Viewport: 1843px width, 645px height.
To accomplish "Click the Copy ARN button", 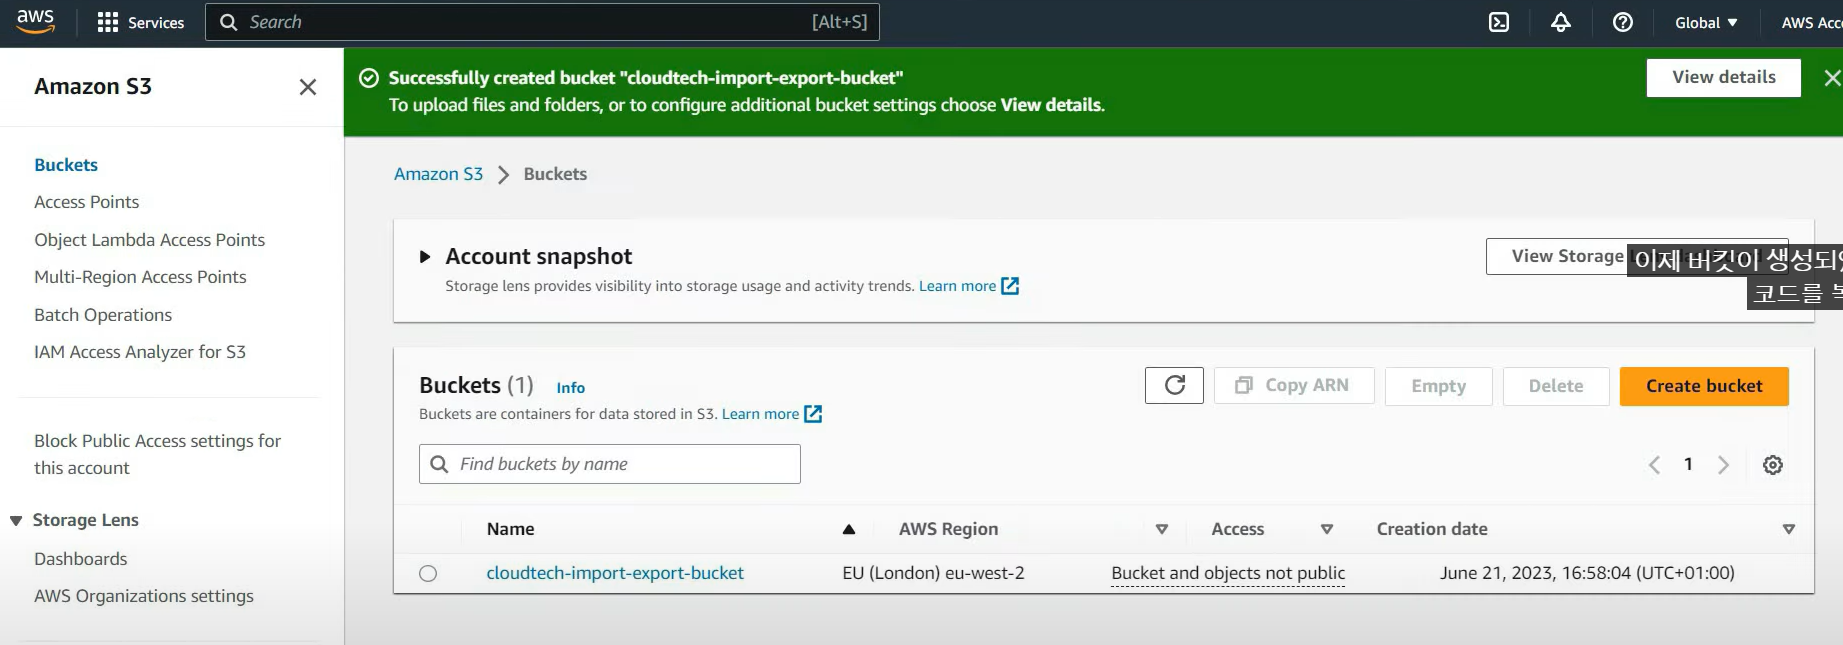I will [x=1294, y=386].
